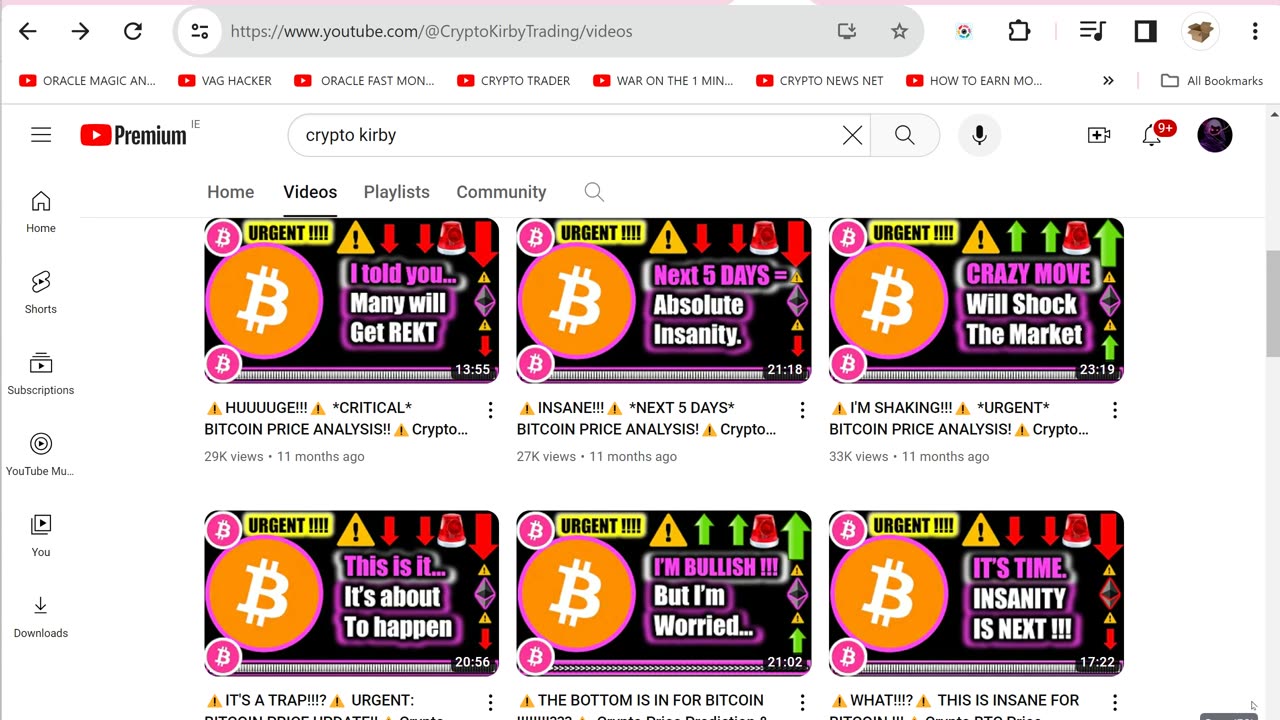Open the HUUUUGE!!! CRITICAL BITCOIN PRICE ANALYSIS title
1280x720 pixels.
point(336,418)
